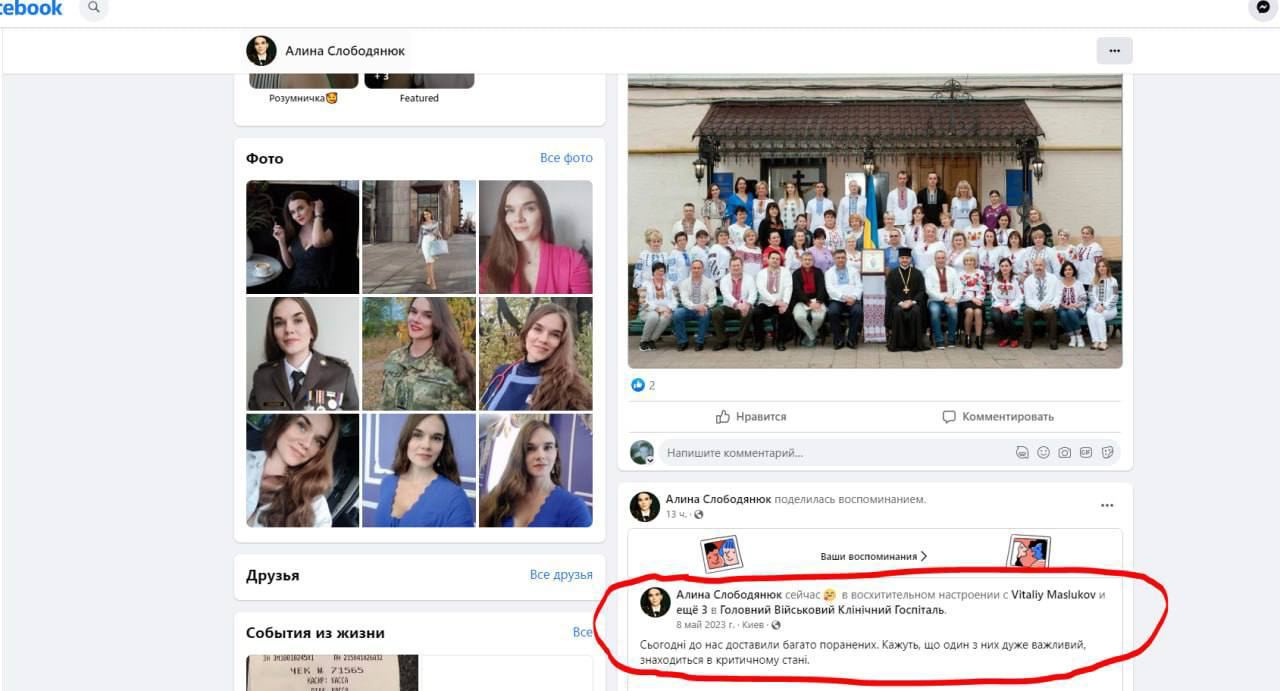Open the profile header three-dot menu
This screenshot has height=691, width=1280.
(1114, 49)
